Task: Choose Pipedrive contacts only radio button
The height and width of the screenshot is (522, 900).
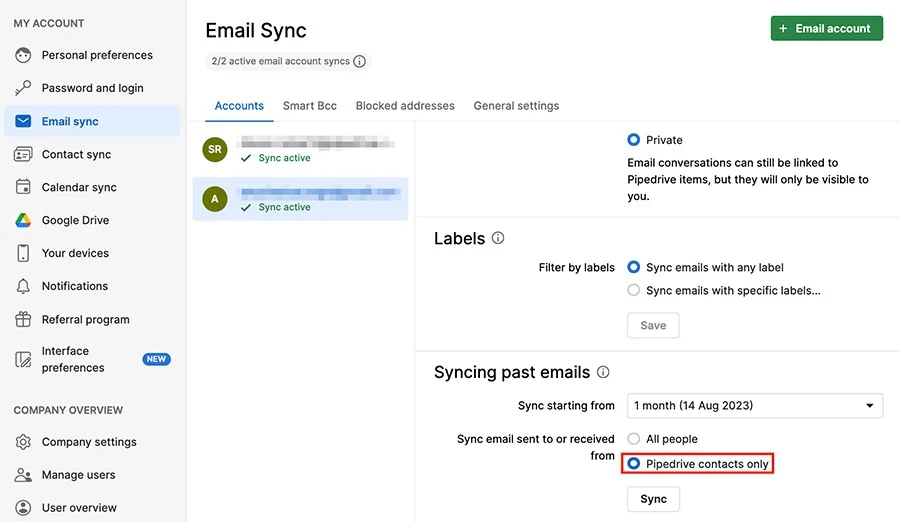Action: coord(633,463)
